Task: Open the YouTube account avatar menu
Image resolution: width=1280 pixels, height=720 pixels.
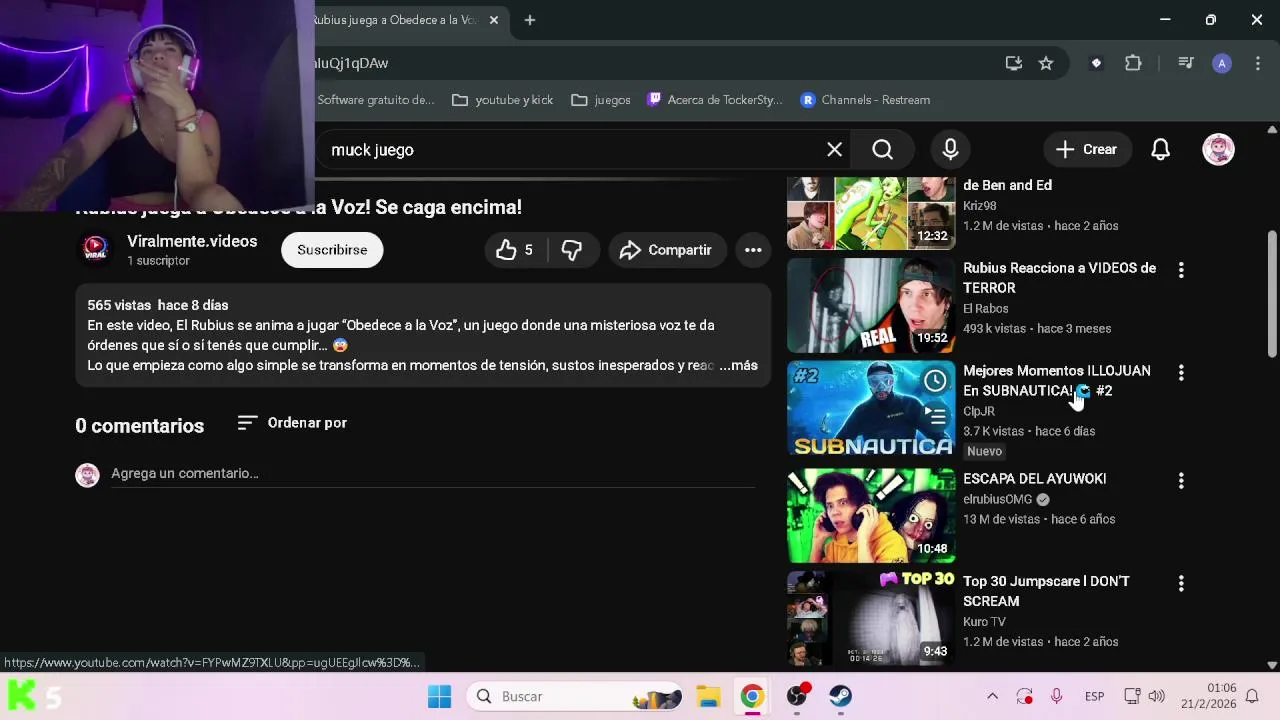Action: [1218, 150]
